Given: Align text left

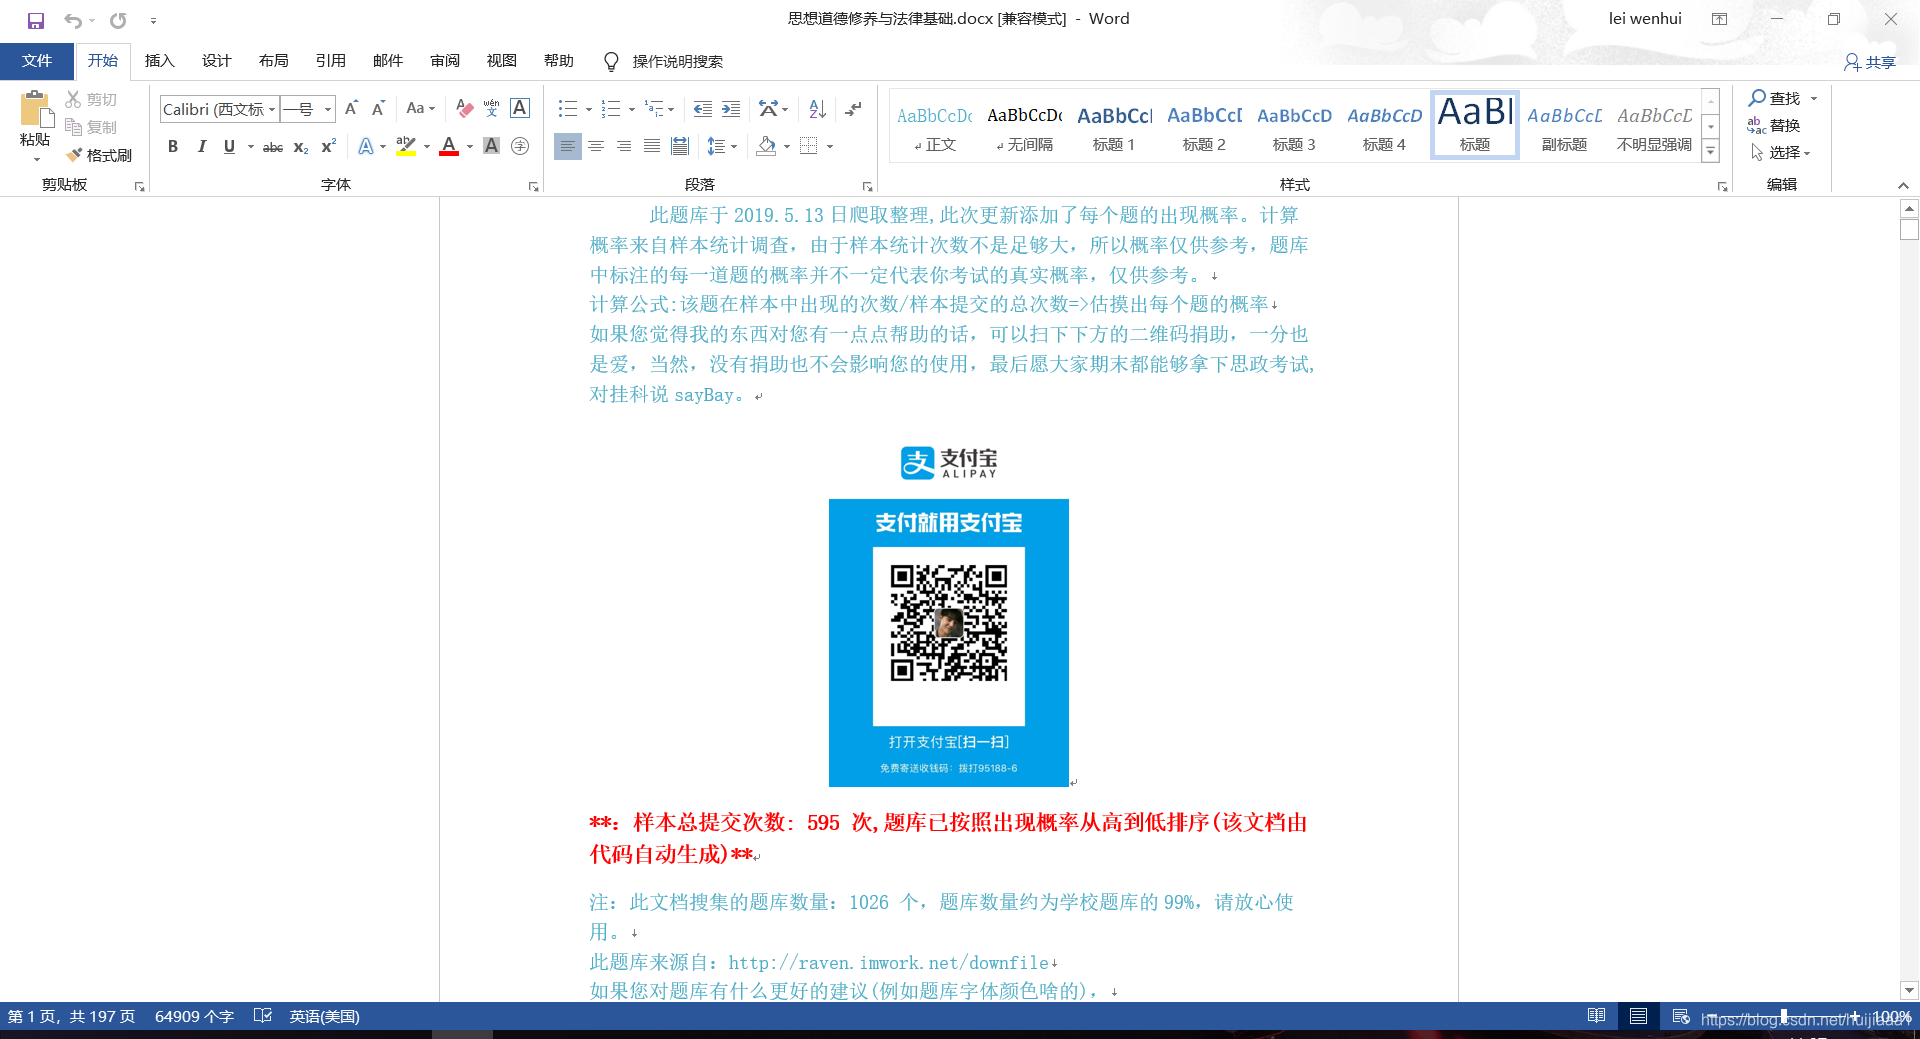Looking at the screenshot, I should click(x=567, y=147).
